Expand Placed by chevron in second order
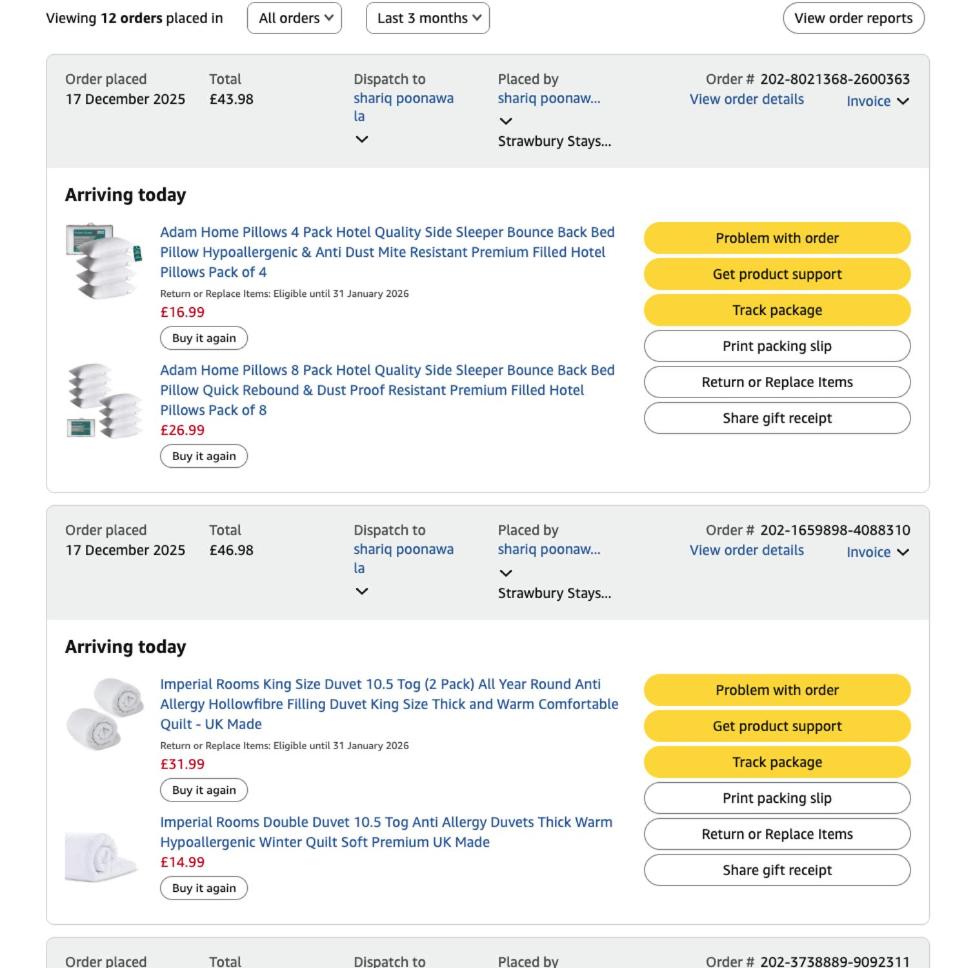964x968 pixels. (x=506, y=573)
